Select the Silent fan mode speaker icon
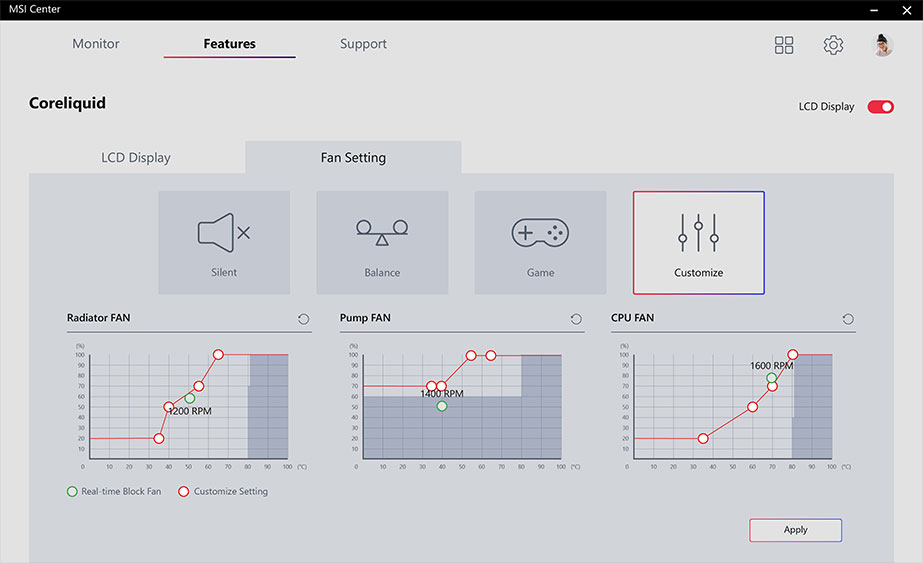 [224, 233]
